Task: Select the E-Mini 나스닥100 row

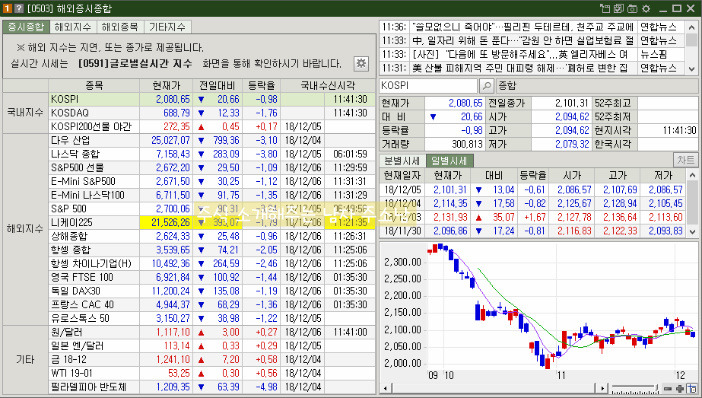Action: pyautogui.click(x=212, y=195)
